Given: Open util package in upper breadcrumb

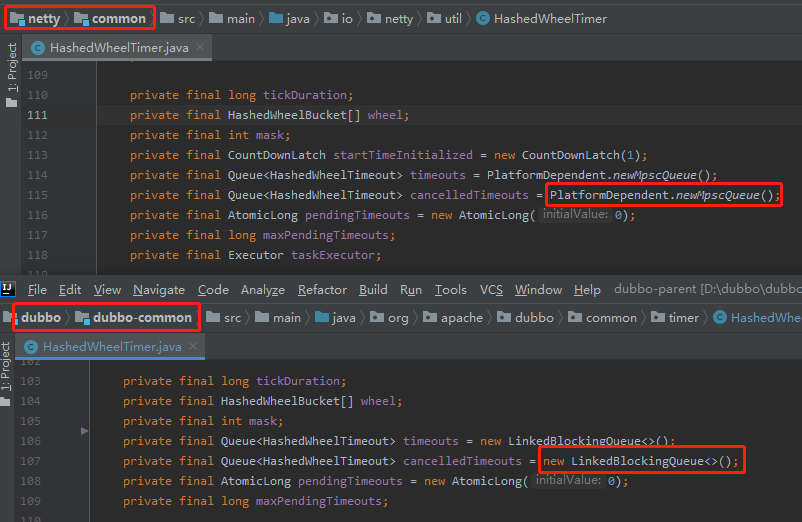Looking at the screenshot, I should [x=444, y=19].
